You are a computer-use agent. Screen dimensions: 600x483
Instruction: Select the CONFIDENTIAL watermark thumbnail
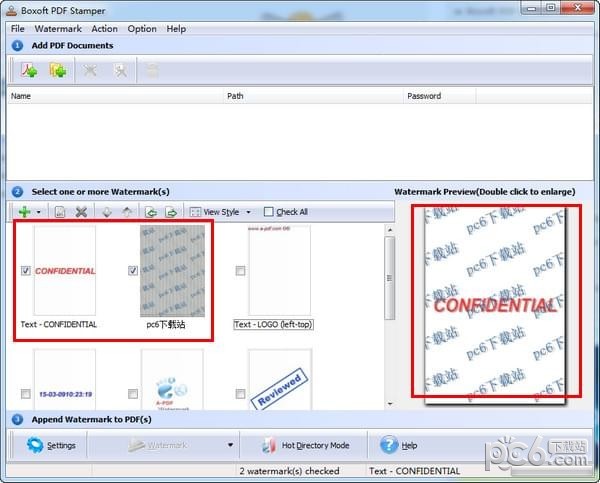[65, 271]
